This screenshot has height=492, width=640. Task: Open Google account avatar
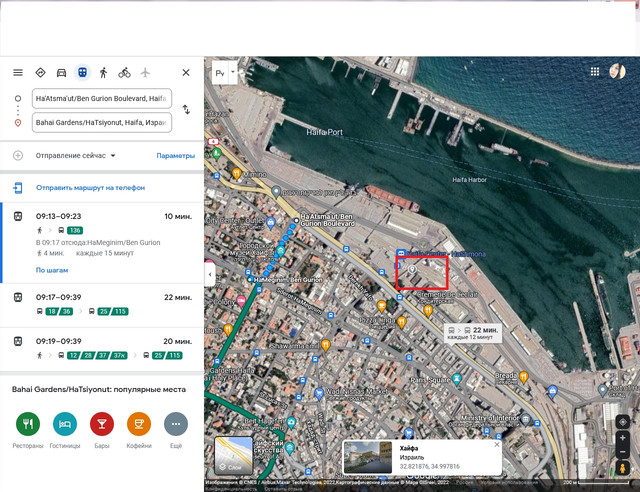[x=618, y=71]
